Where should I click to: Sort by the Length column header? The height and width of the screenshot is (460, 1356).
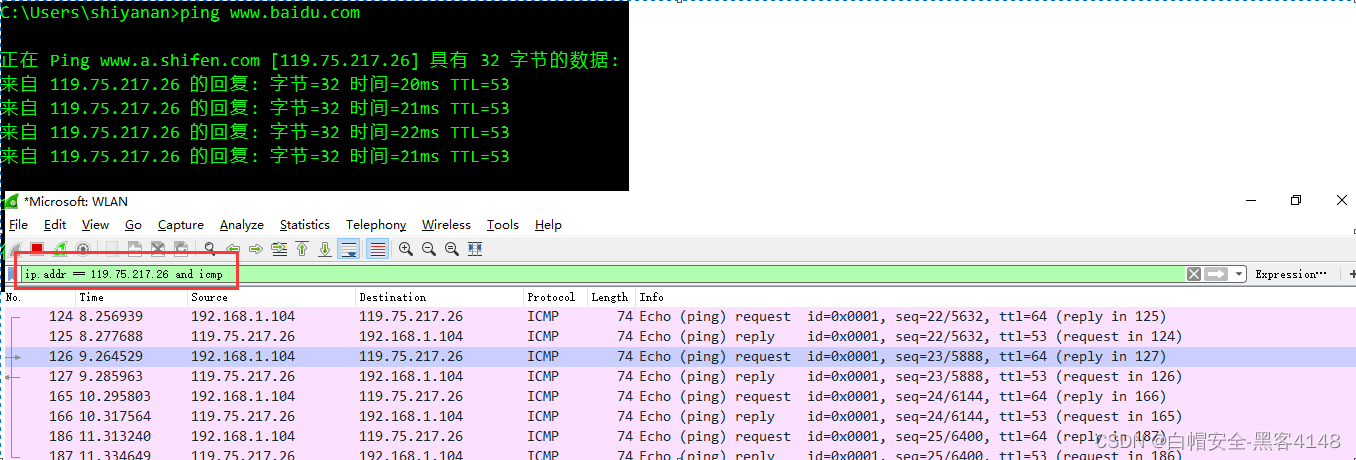[611, 297]
